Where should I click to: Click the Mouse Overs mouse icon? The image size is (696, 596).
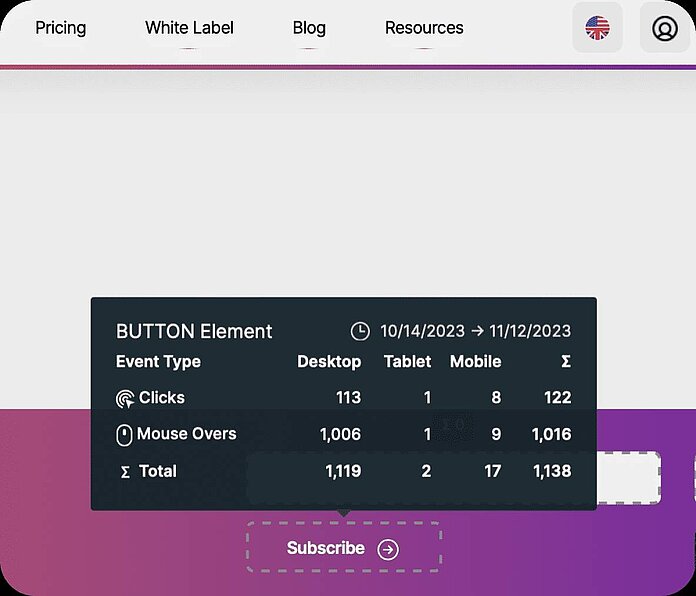tap(124, 435)
